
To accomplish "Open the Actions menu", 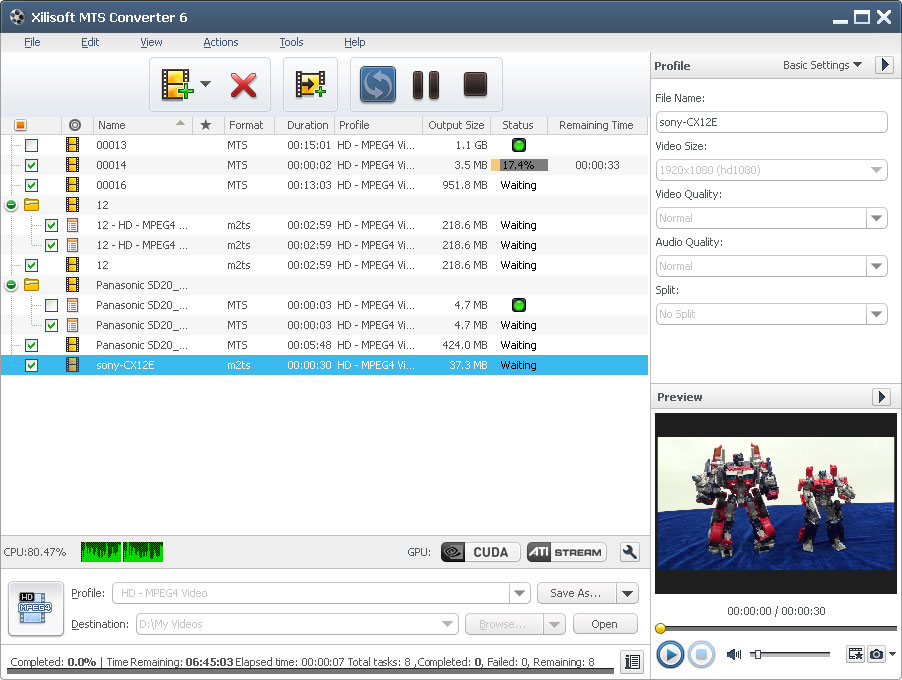I will tap(221, 42).
